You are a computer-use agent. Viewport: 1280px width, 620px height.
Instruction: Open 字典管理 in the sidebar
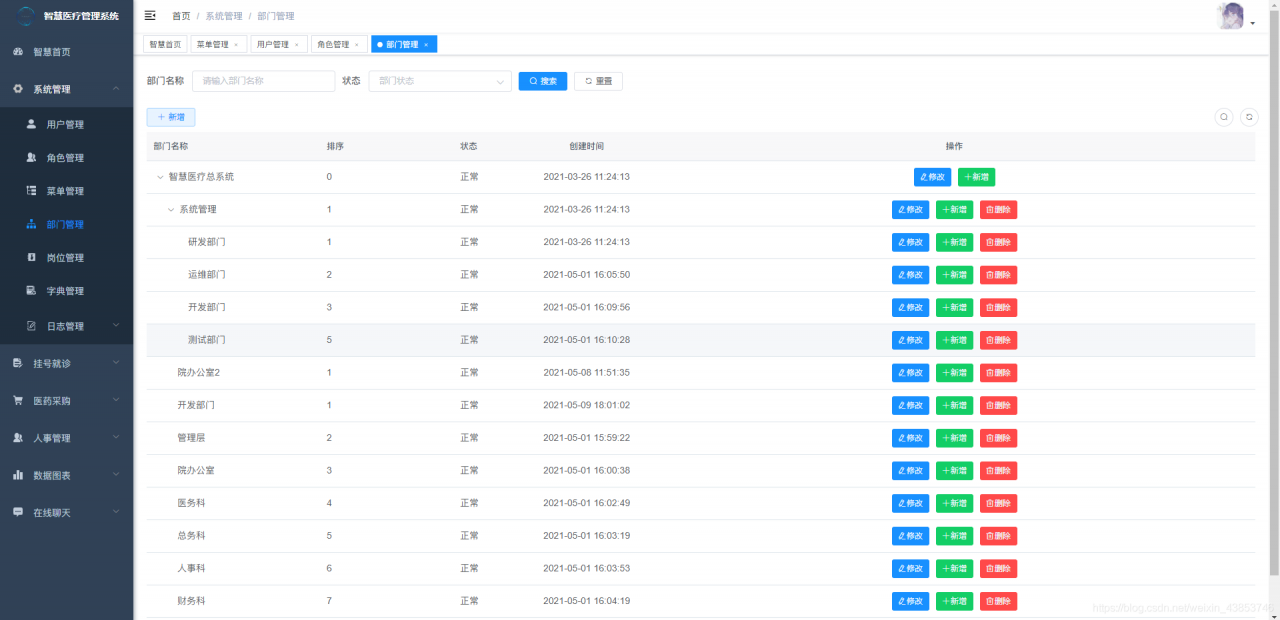coord(66,291)
